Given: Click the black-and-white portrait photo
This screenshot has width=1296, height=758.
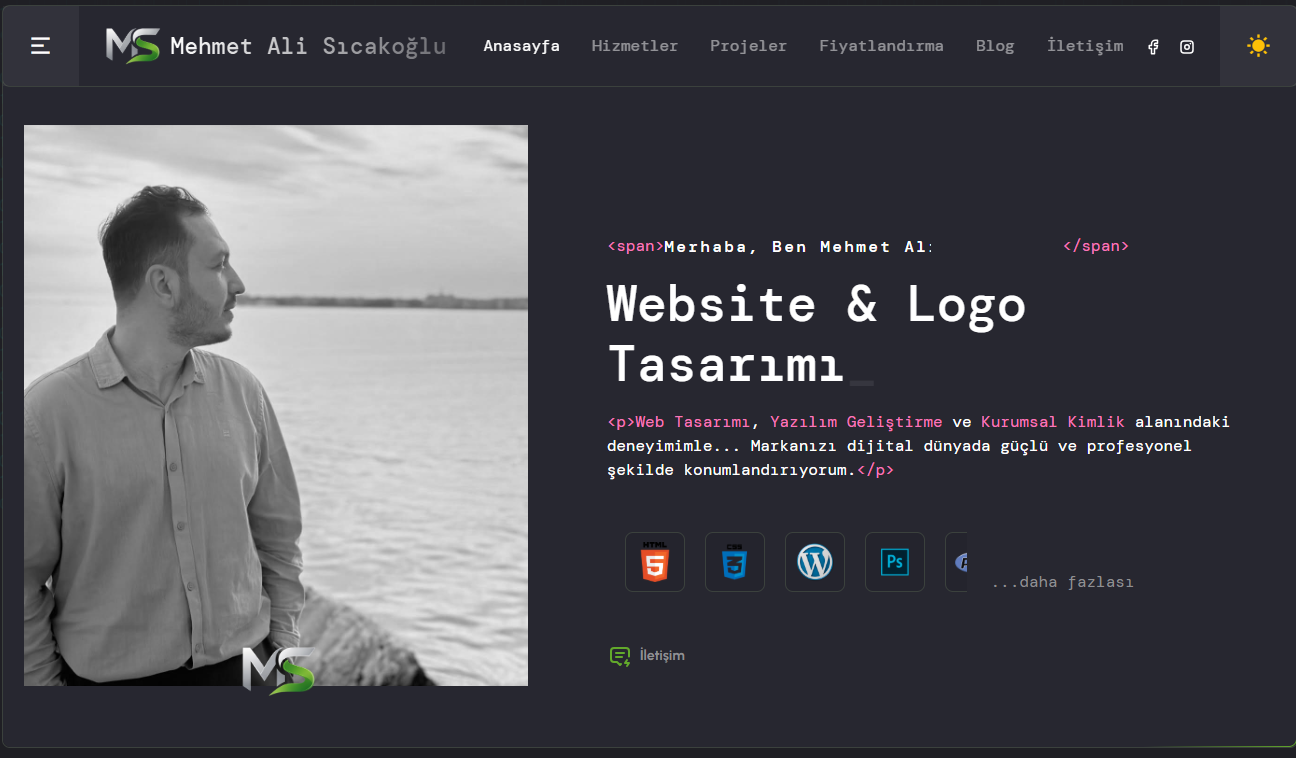Looking at the screenshot, I should pyautogui.click(x=276, y=405).
